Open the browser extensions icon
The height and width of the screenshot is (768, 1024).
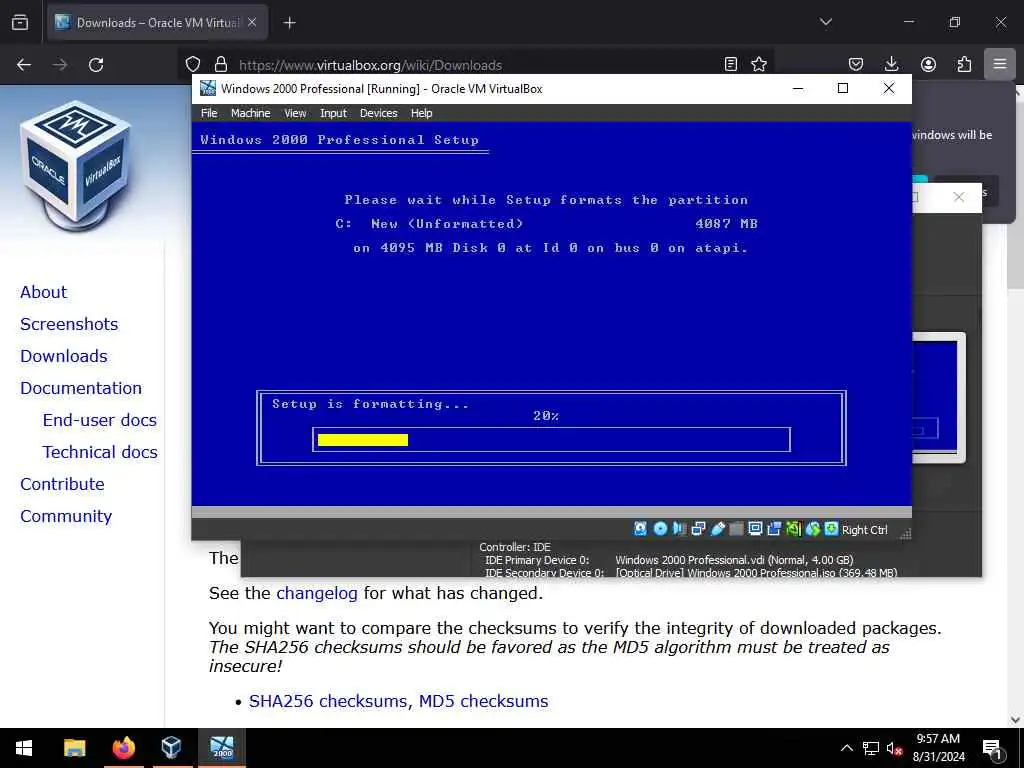(964, 64)
